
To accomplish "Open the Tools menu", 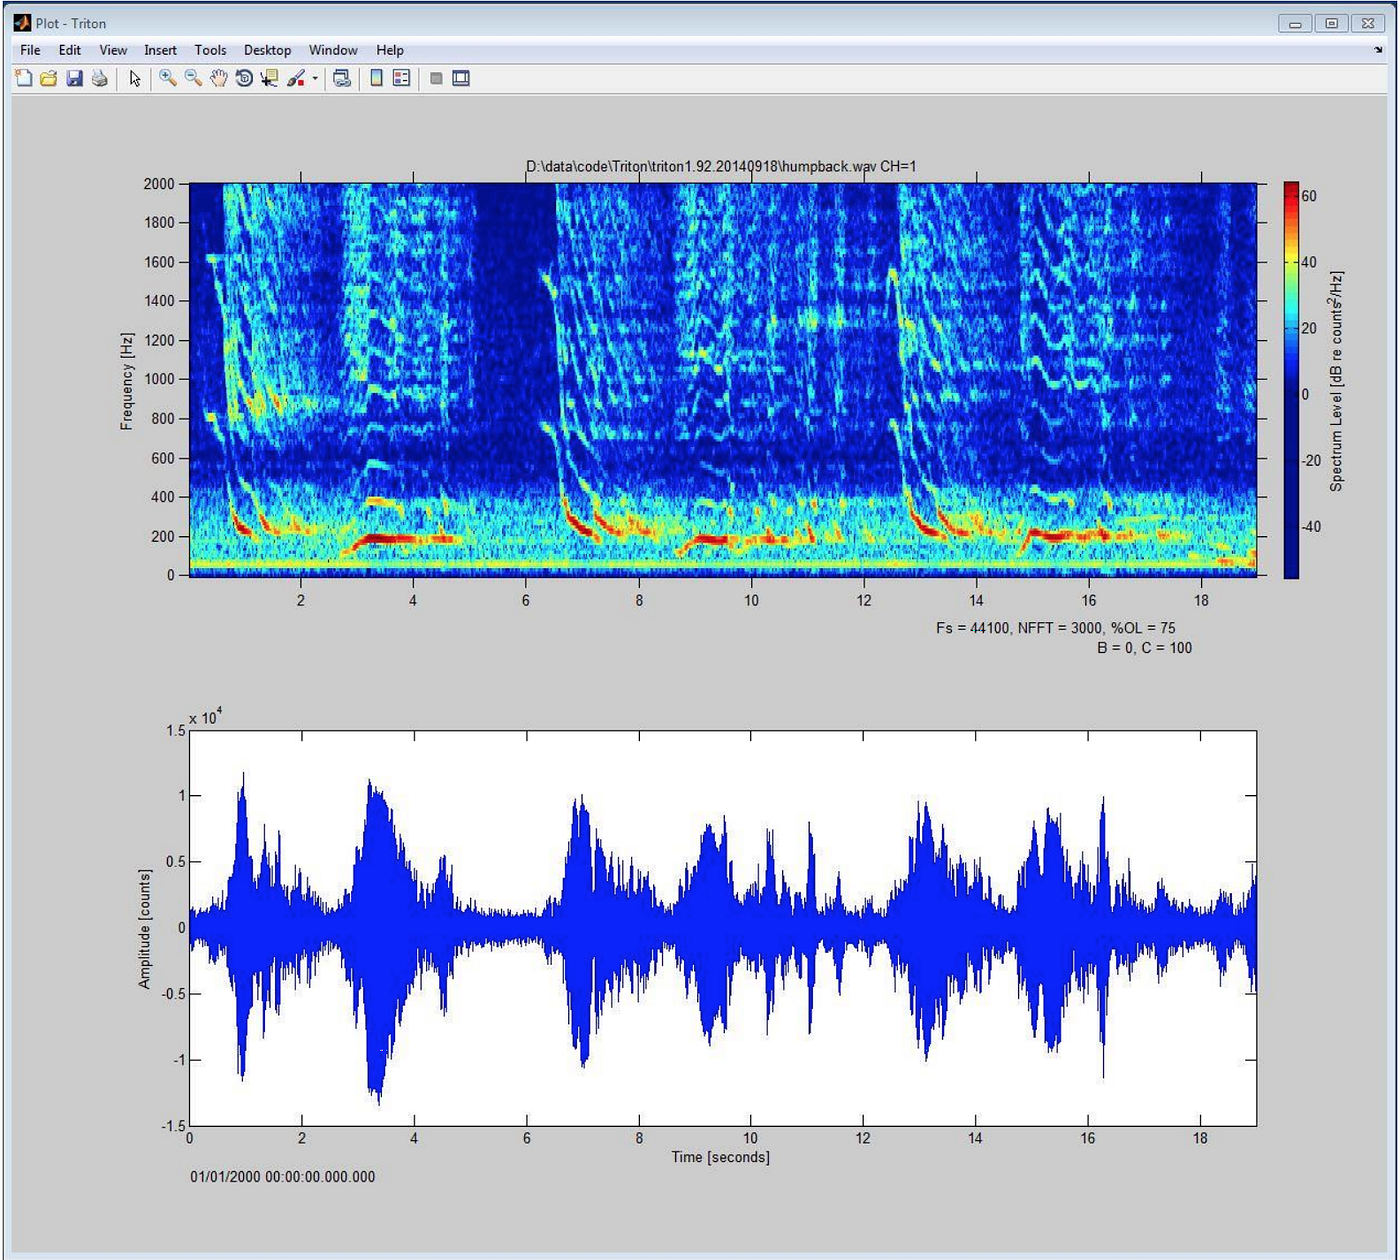I will point(210,50).
